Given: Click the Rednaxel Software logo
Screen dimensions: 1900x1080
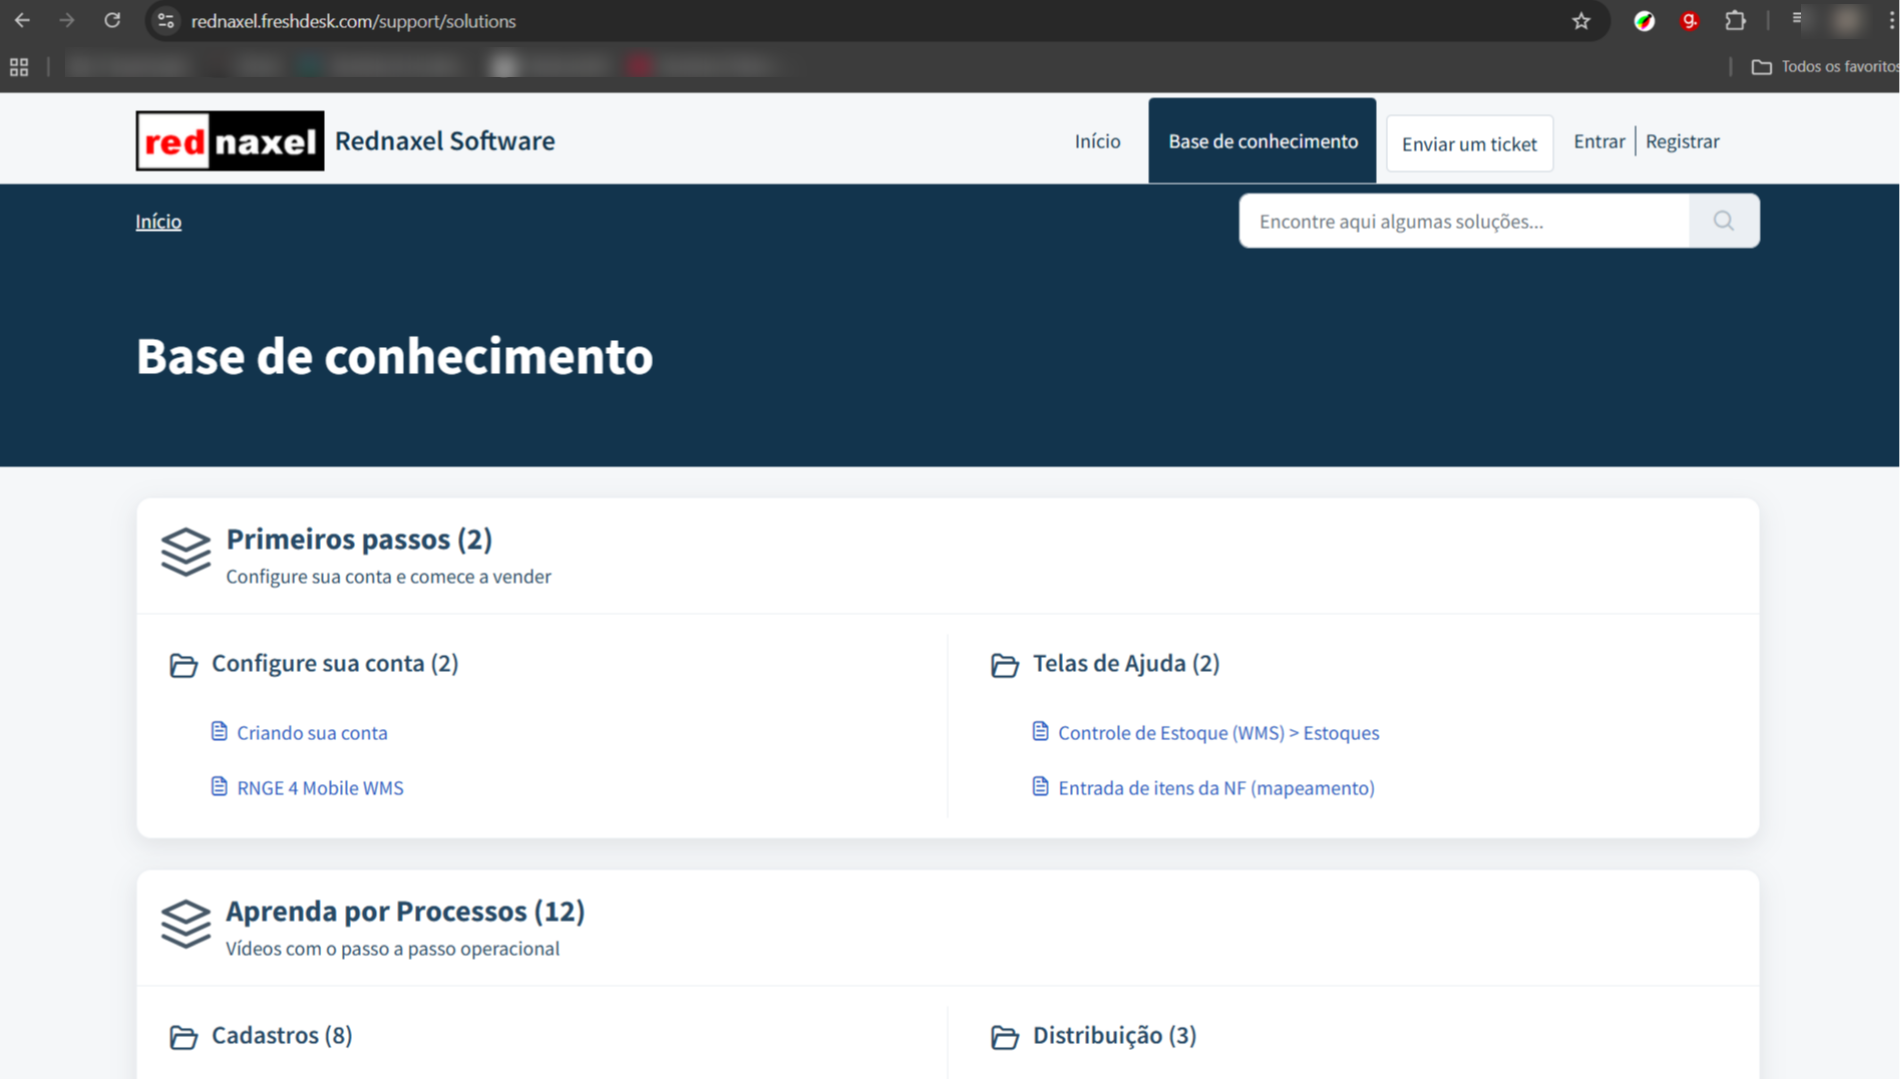Looking at the screenshot, I should pos(229,140).
